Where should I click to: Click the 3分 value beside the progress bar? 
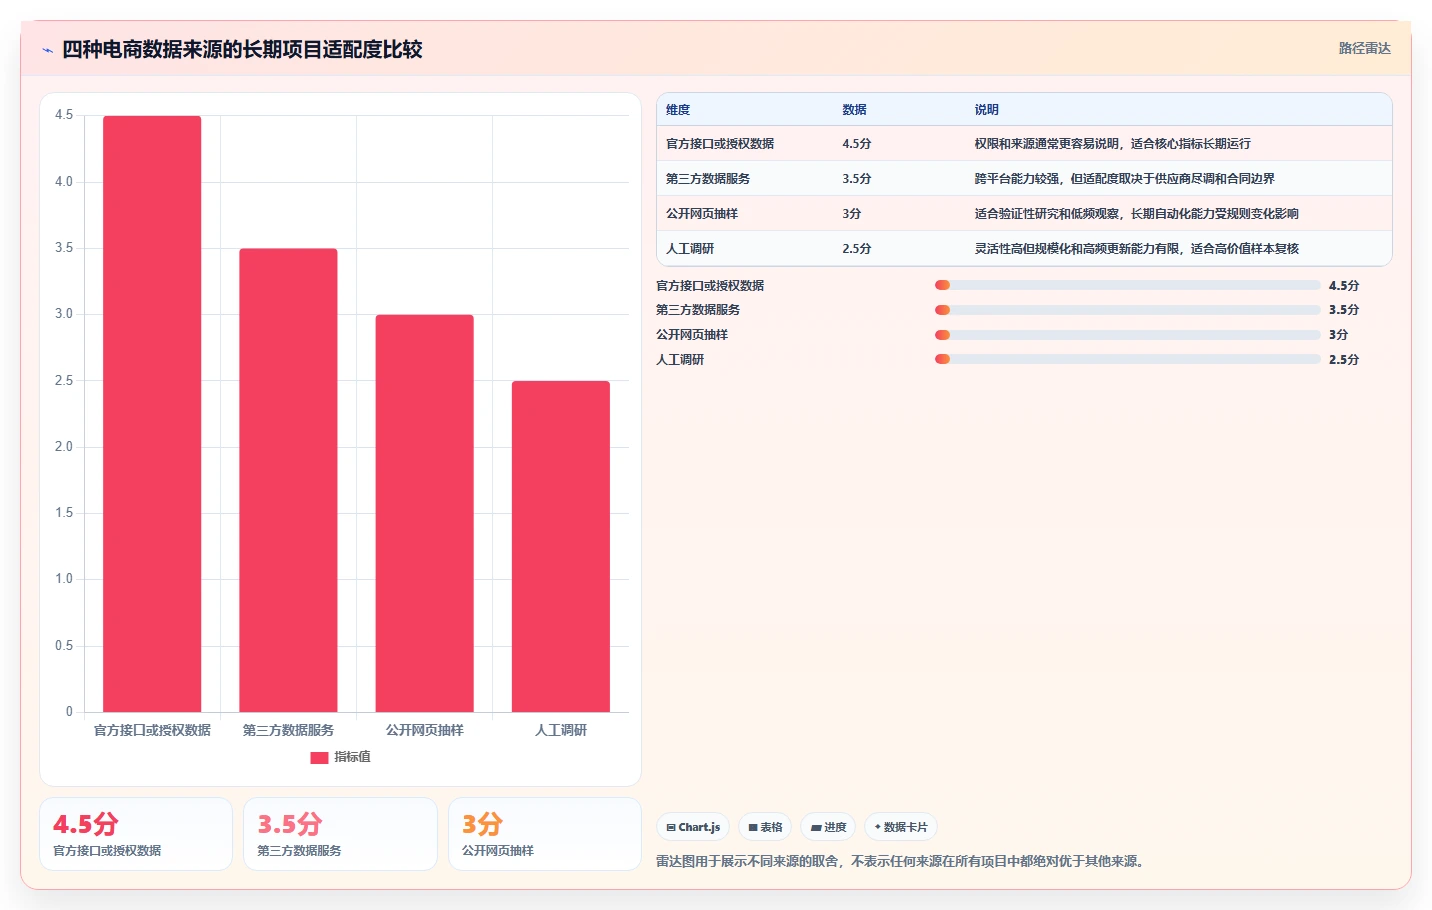(1339, 335)
